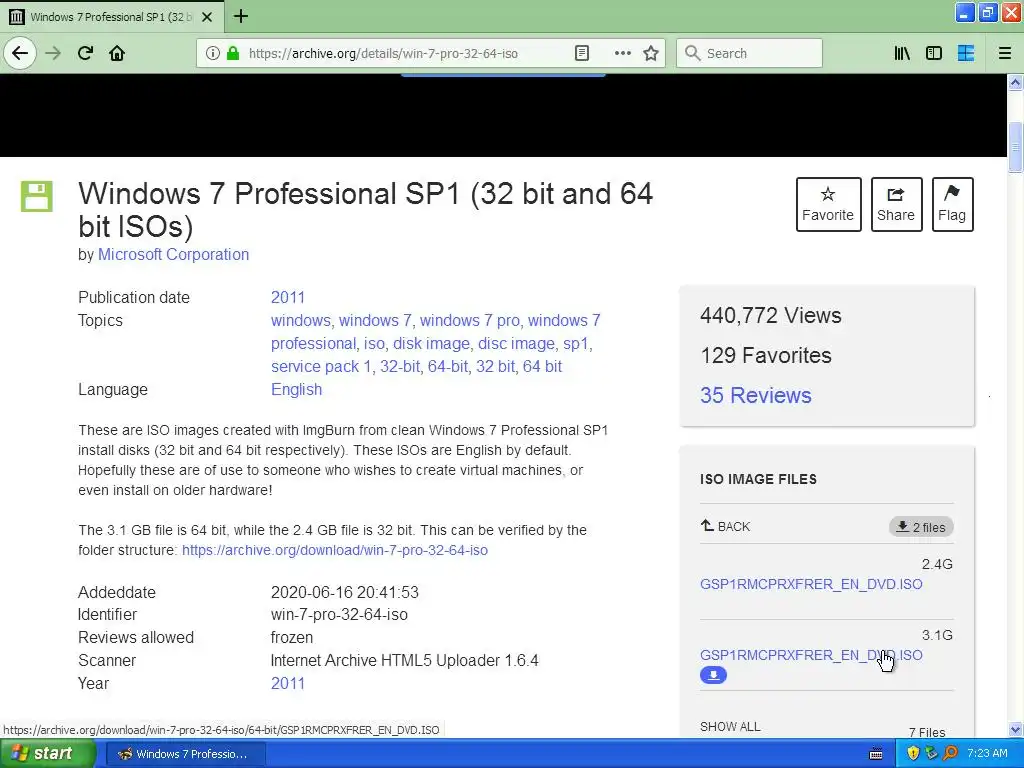Viewport: 1024px width, 768px height.
Task: Click the orange magnifier tray icon
Action: click(950, 753)
